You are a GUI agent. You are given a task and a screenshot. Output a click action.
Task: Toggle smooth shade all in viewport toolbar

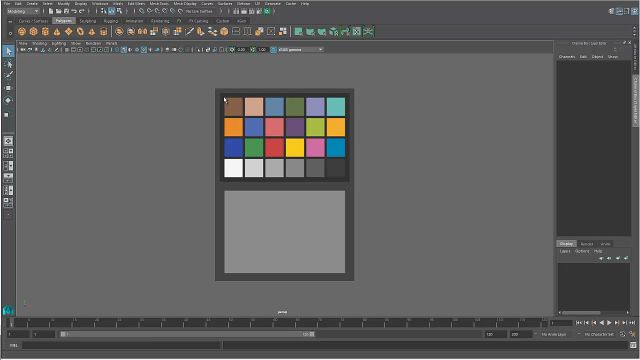pyautogui.click(x=124, y=50)
